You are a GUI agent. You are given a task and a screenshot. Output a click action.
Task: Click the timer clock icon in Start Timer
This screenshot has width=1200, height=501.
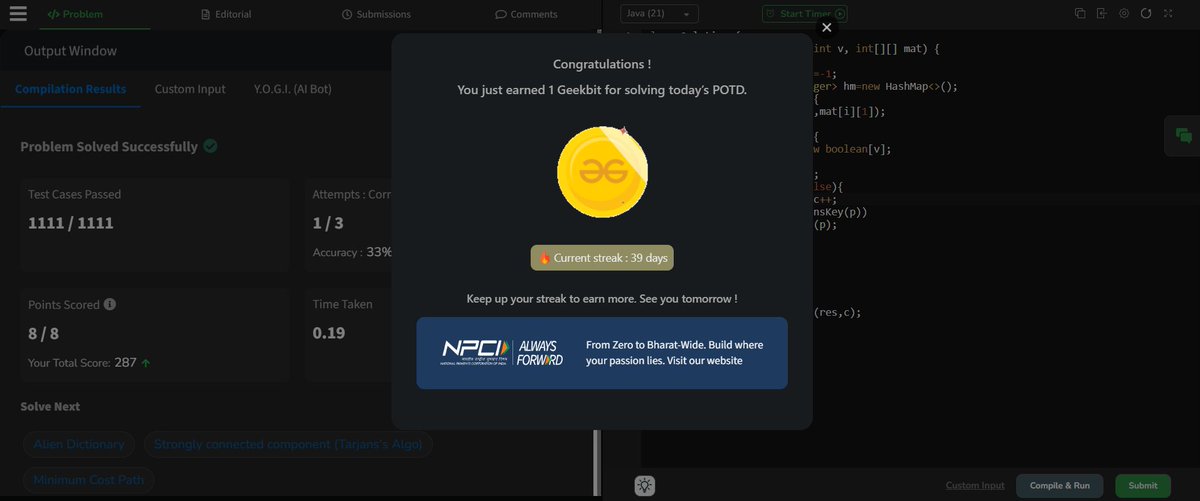pos(771,14)
